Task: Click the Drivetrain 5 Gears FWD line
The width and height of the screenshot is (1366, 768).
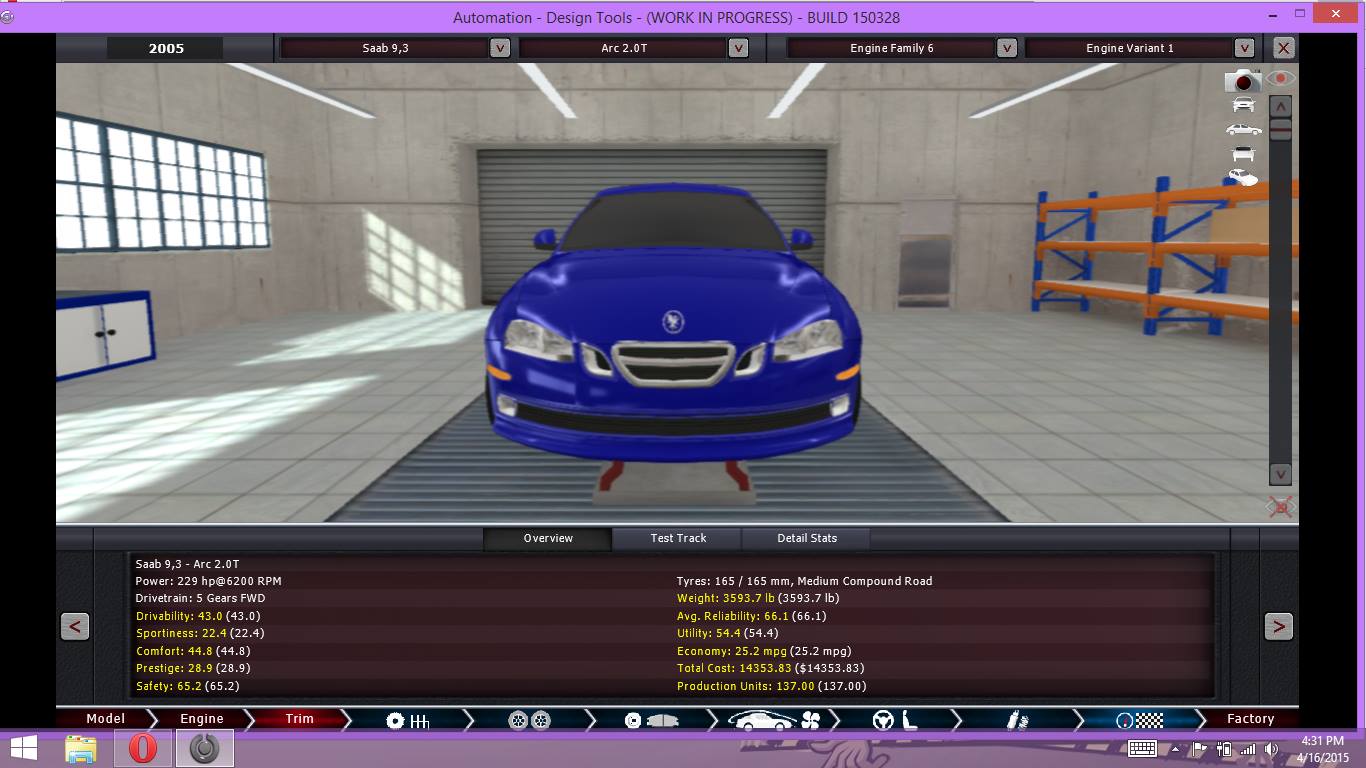Action: 200,598
